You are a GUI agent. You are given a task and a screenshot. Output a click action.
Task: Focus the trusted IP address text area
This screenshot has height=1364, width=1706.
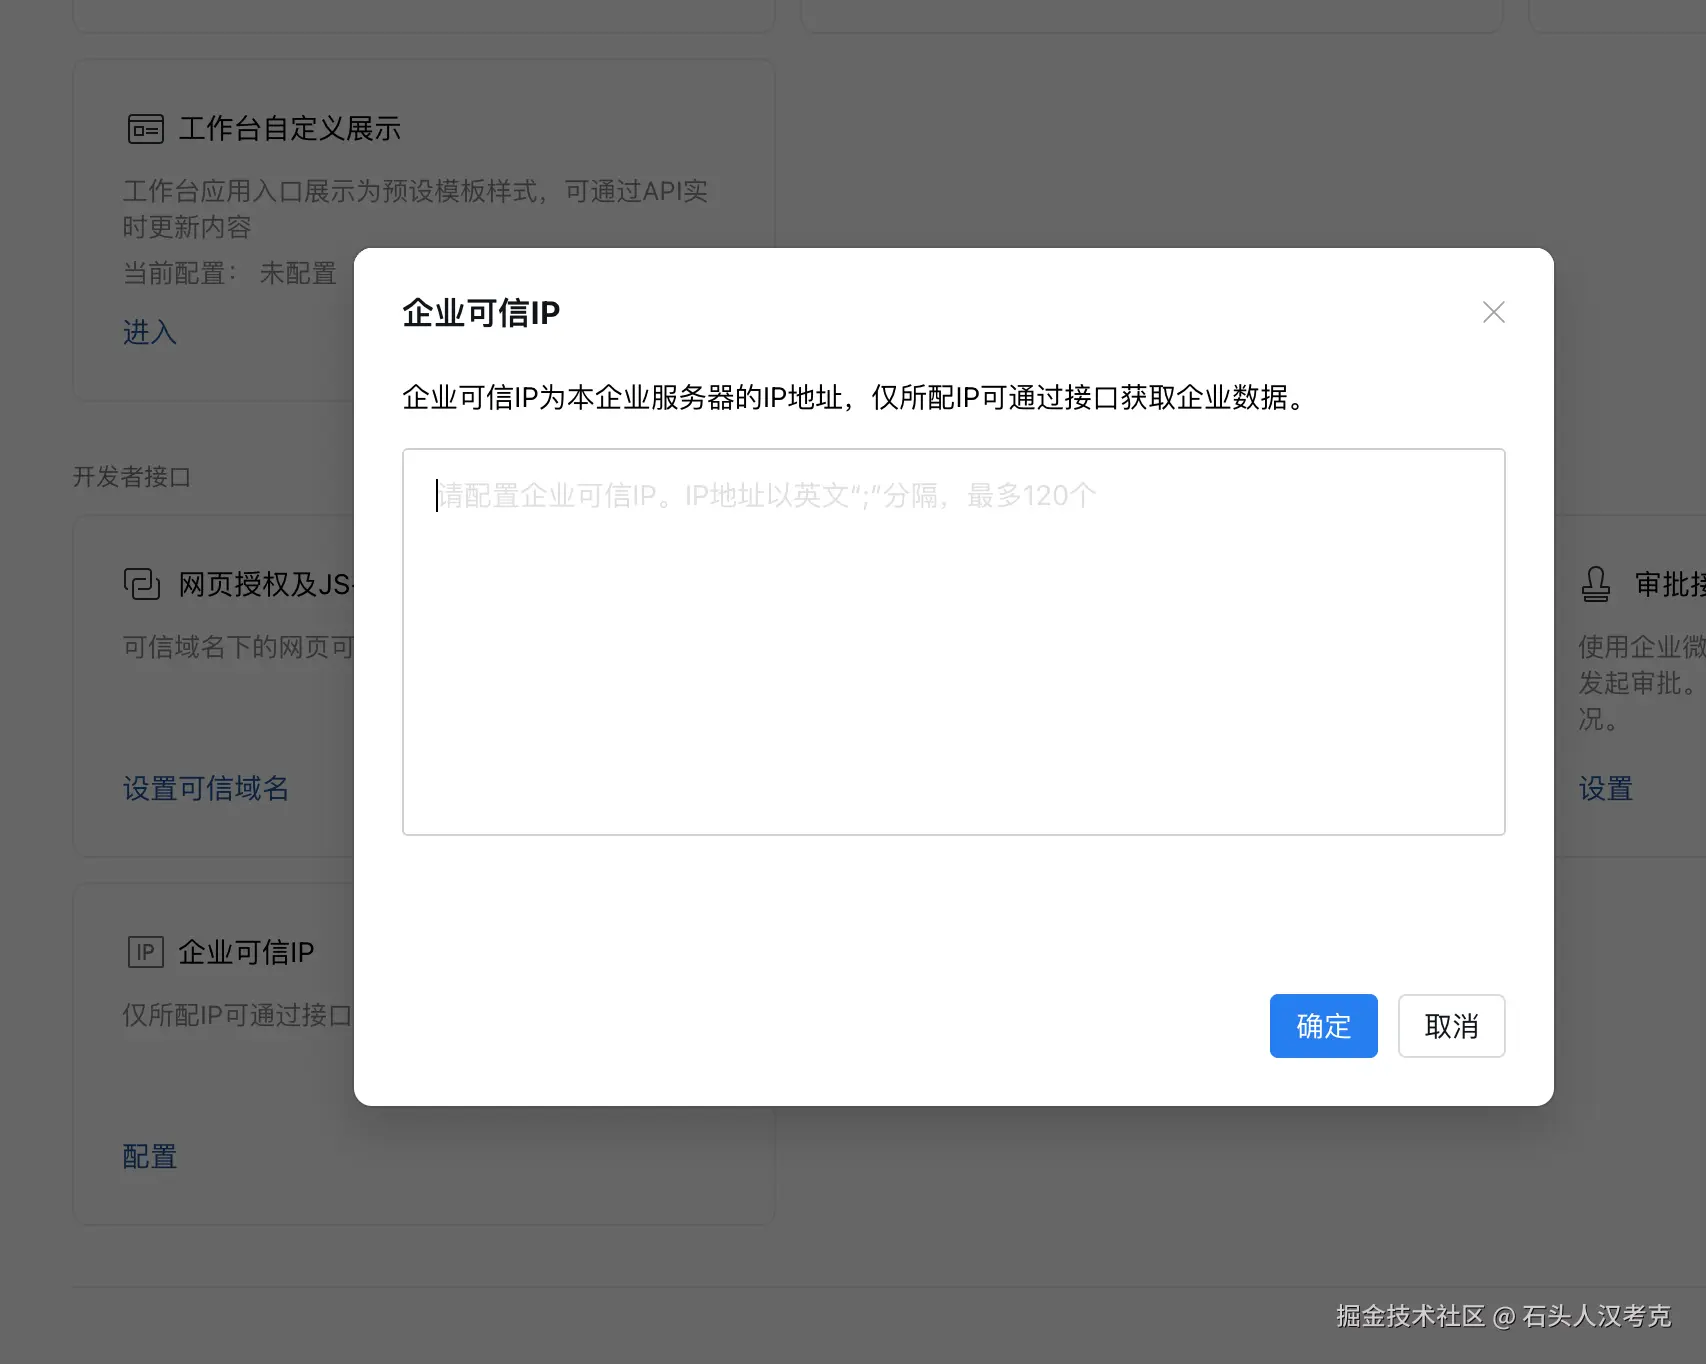pos(953,641)
